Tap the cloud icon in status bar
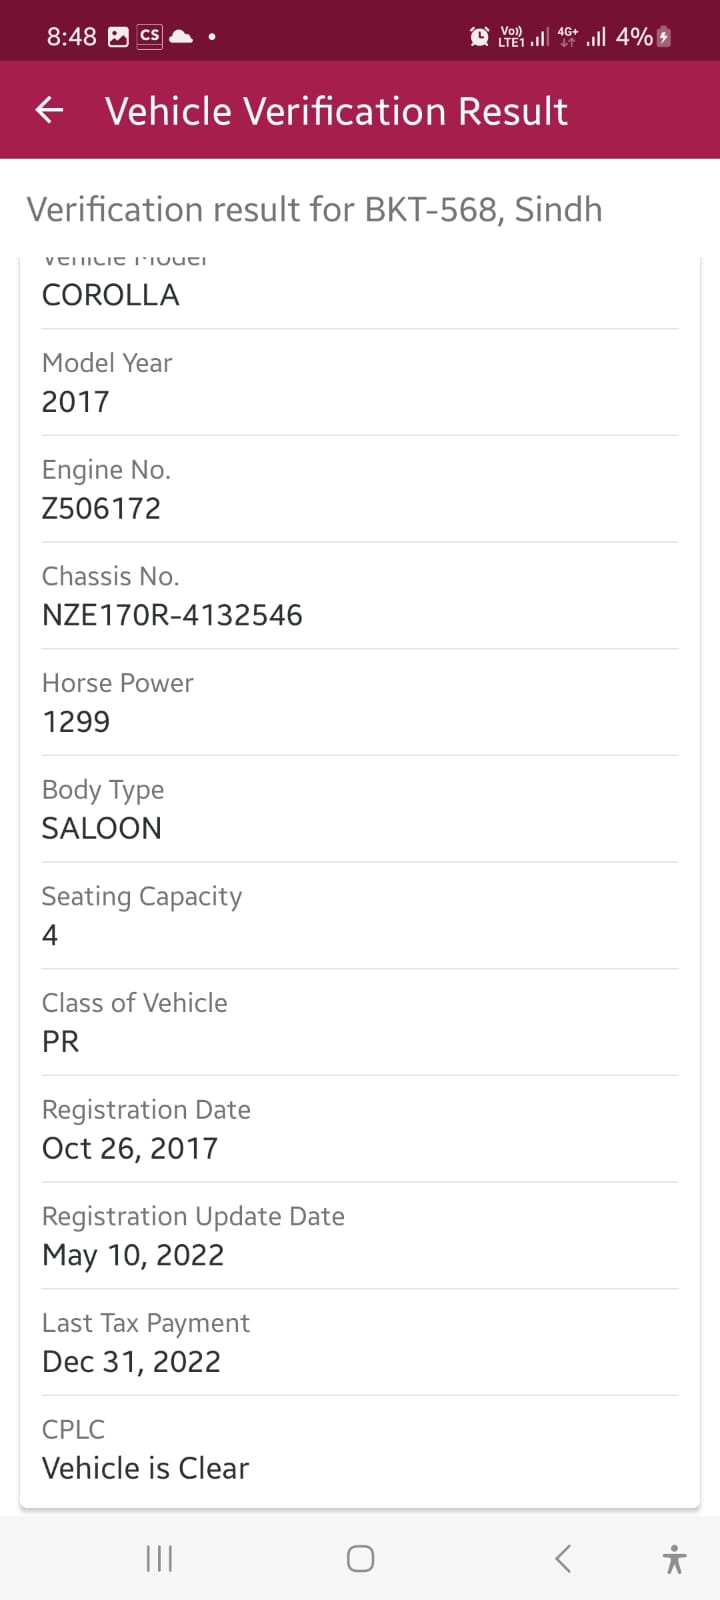 click(181, 37)
